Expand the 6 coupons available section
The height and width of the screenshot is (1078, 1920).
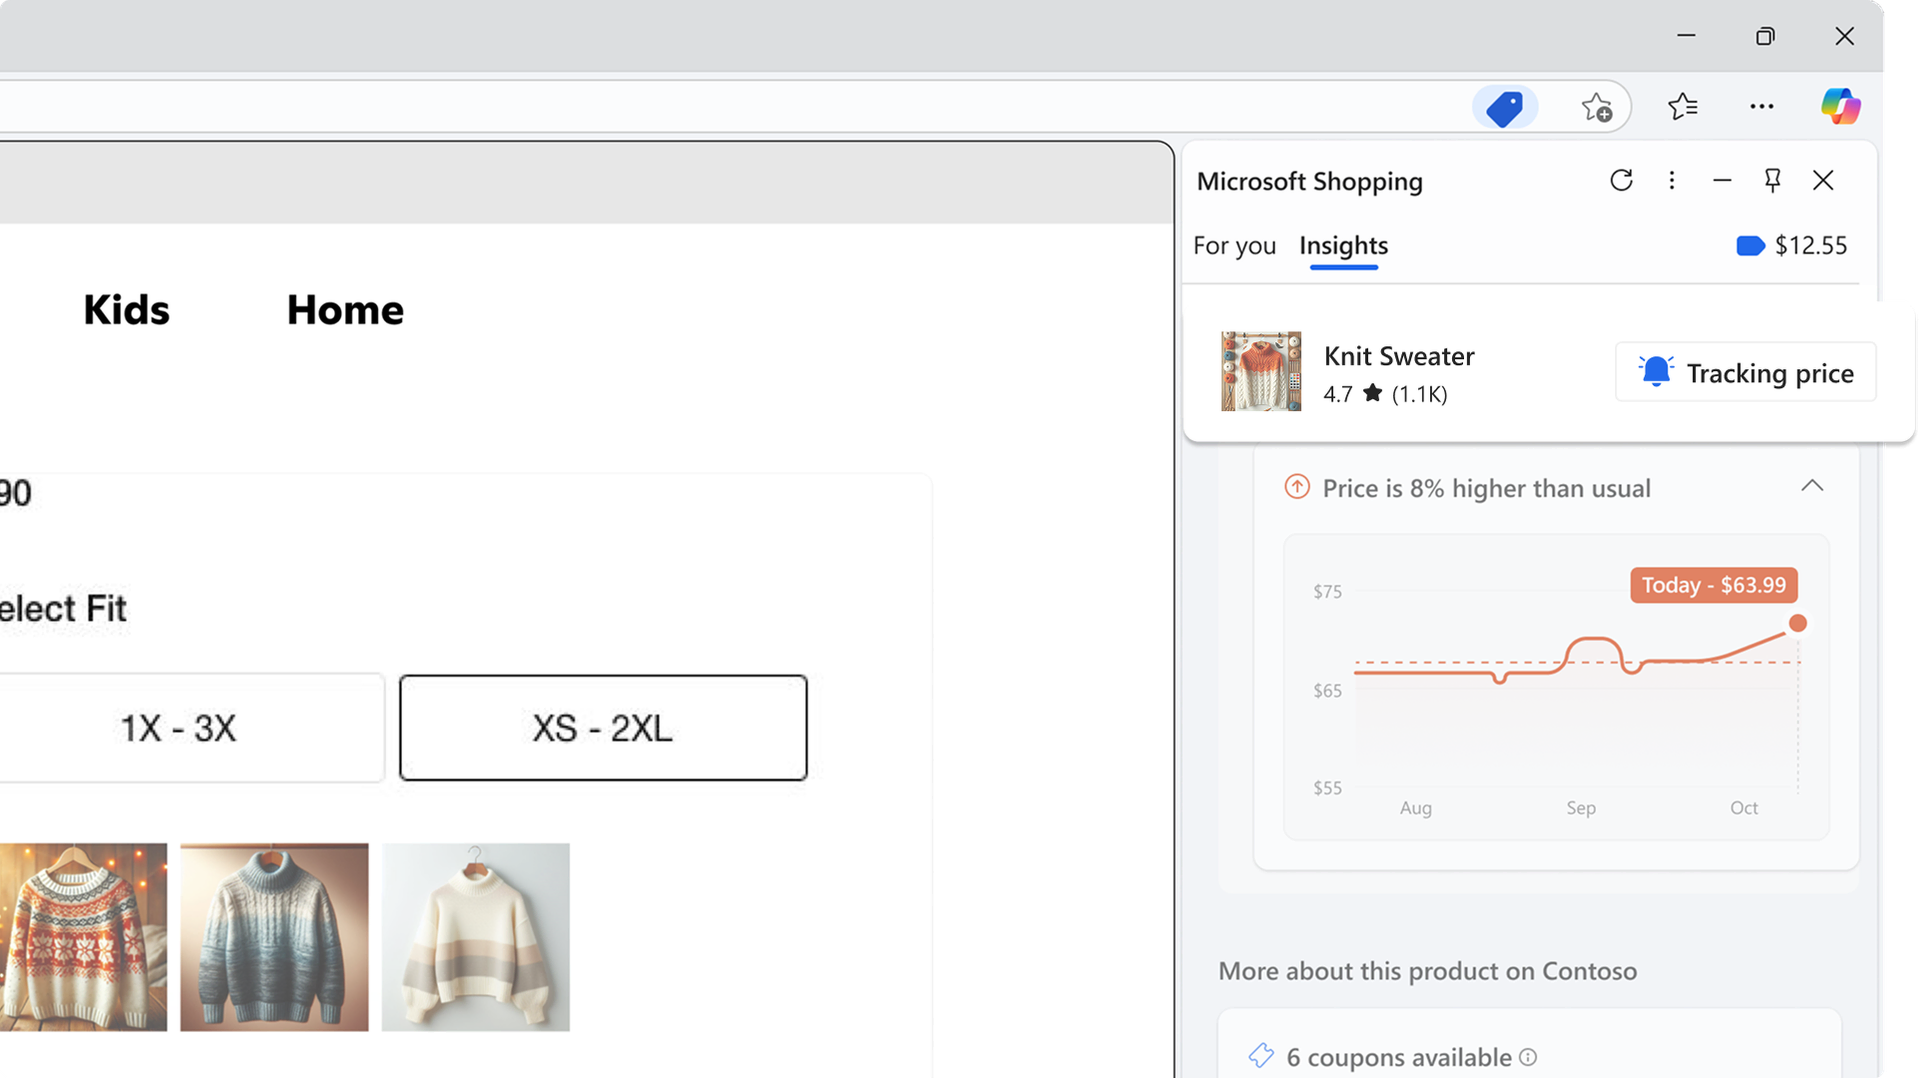(1398, 1057)
